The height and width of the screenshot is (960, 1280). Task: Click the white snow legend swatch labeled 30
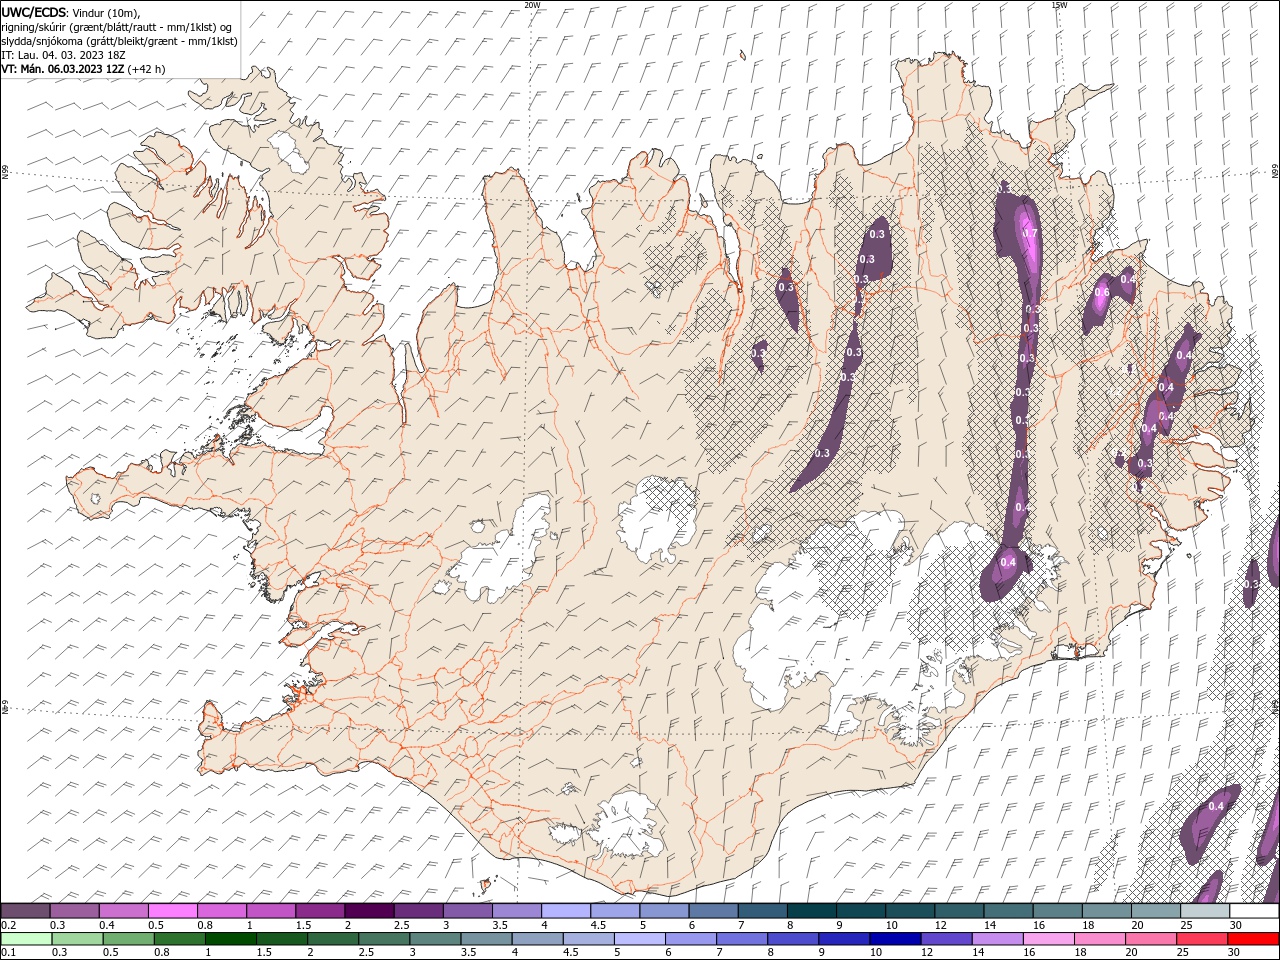[x=1253, y=911]
